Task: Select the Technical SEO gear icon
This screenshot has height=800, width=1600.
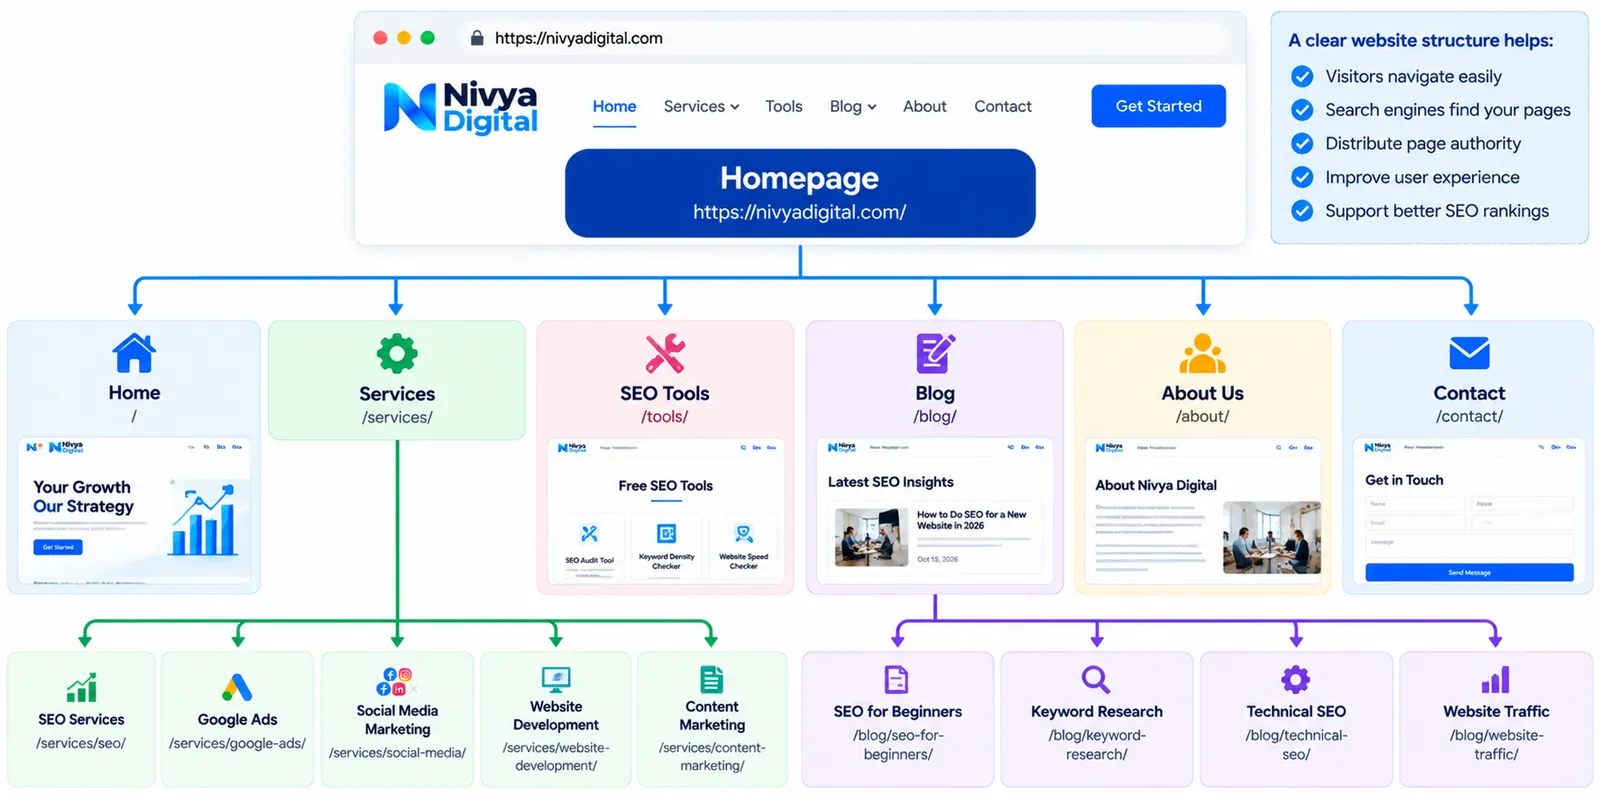Action: [x=1296, y=680]
